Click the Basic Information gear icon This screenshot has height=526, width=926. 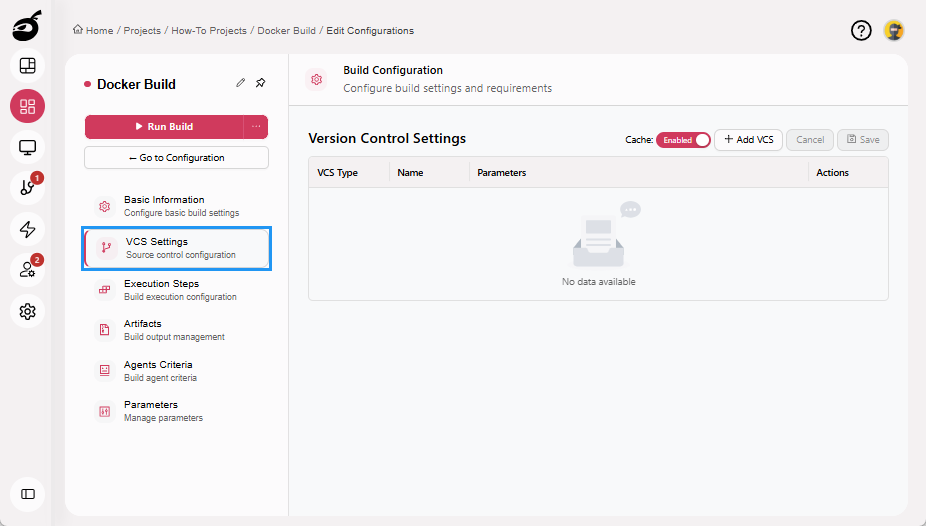105,206
